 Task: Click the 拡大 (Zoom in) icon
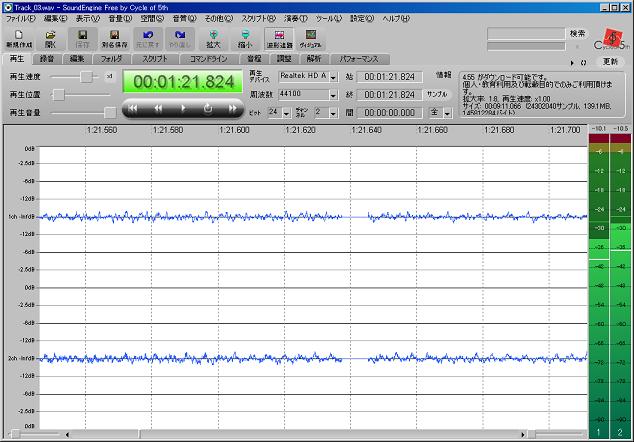213,38
